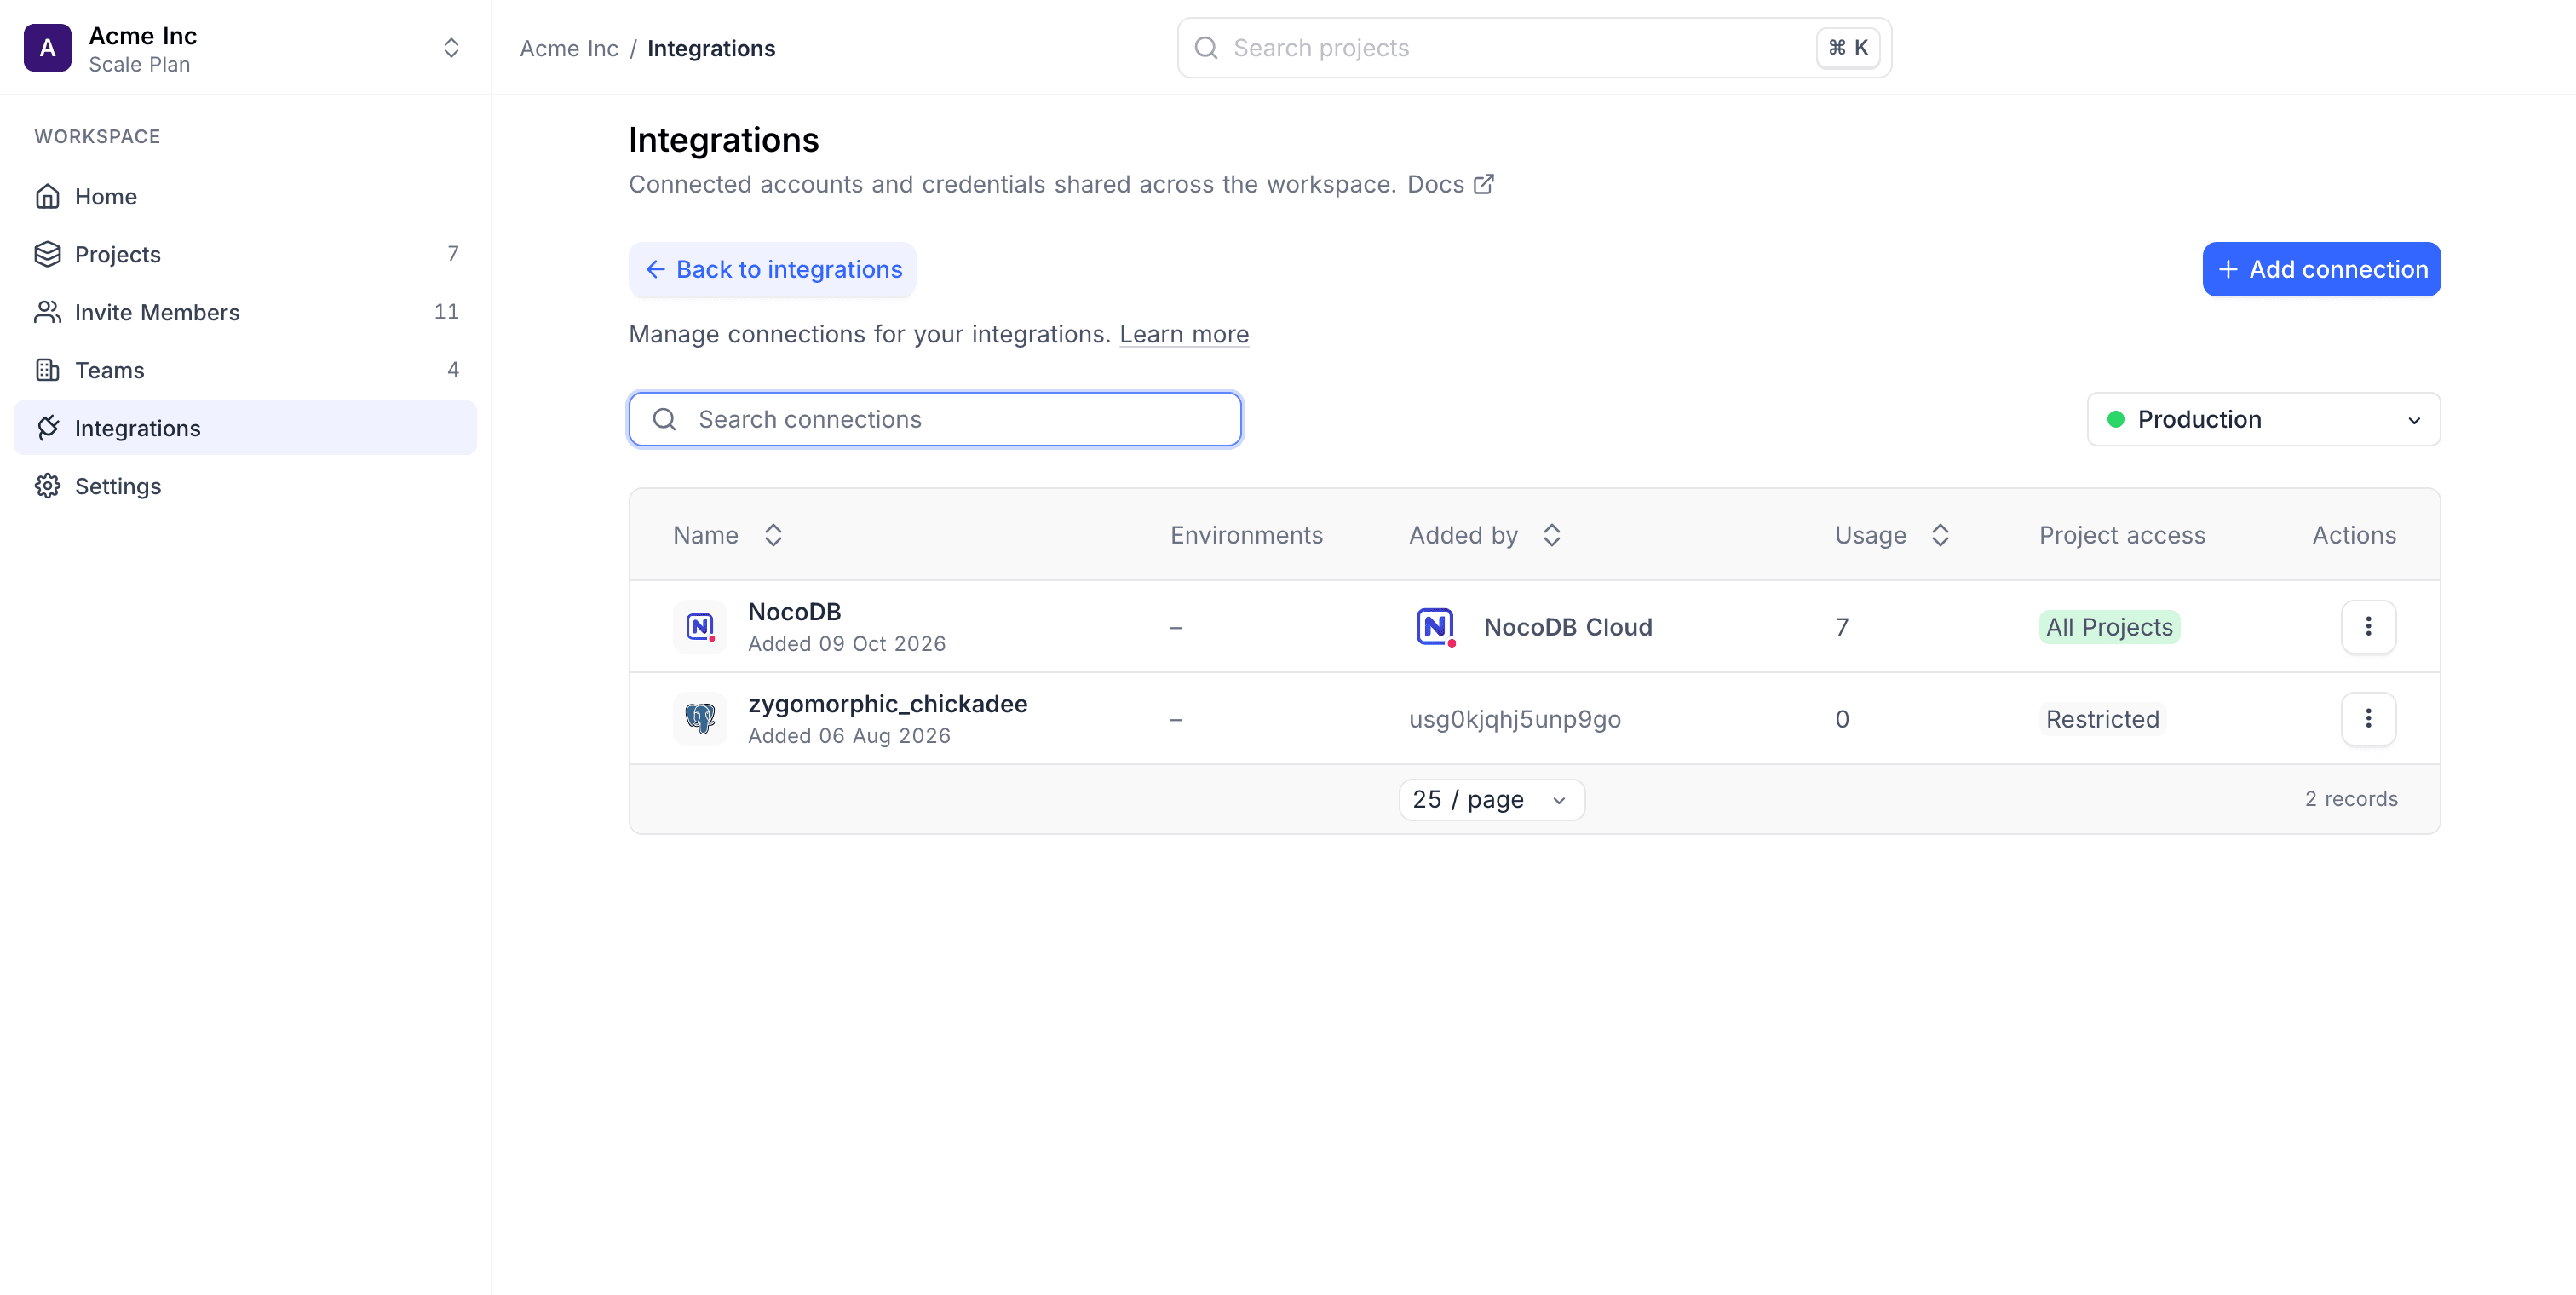Click the Integrations plug icon
The width and height of the screenshot is (2576, 1295).
[x=47, y=428]
